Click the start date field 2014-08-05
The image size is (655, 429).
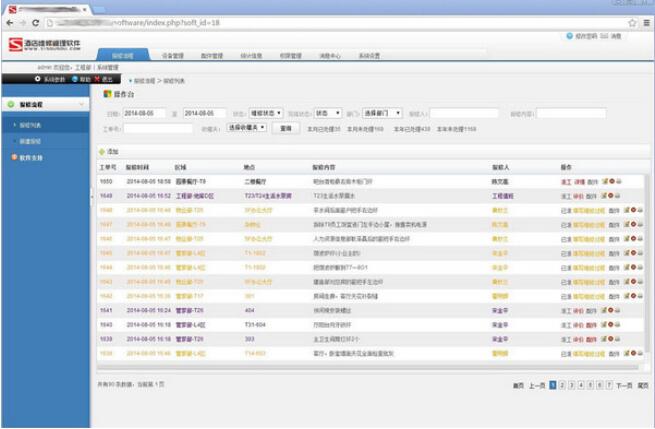pos(143,114)
